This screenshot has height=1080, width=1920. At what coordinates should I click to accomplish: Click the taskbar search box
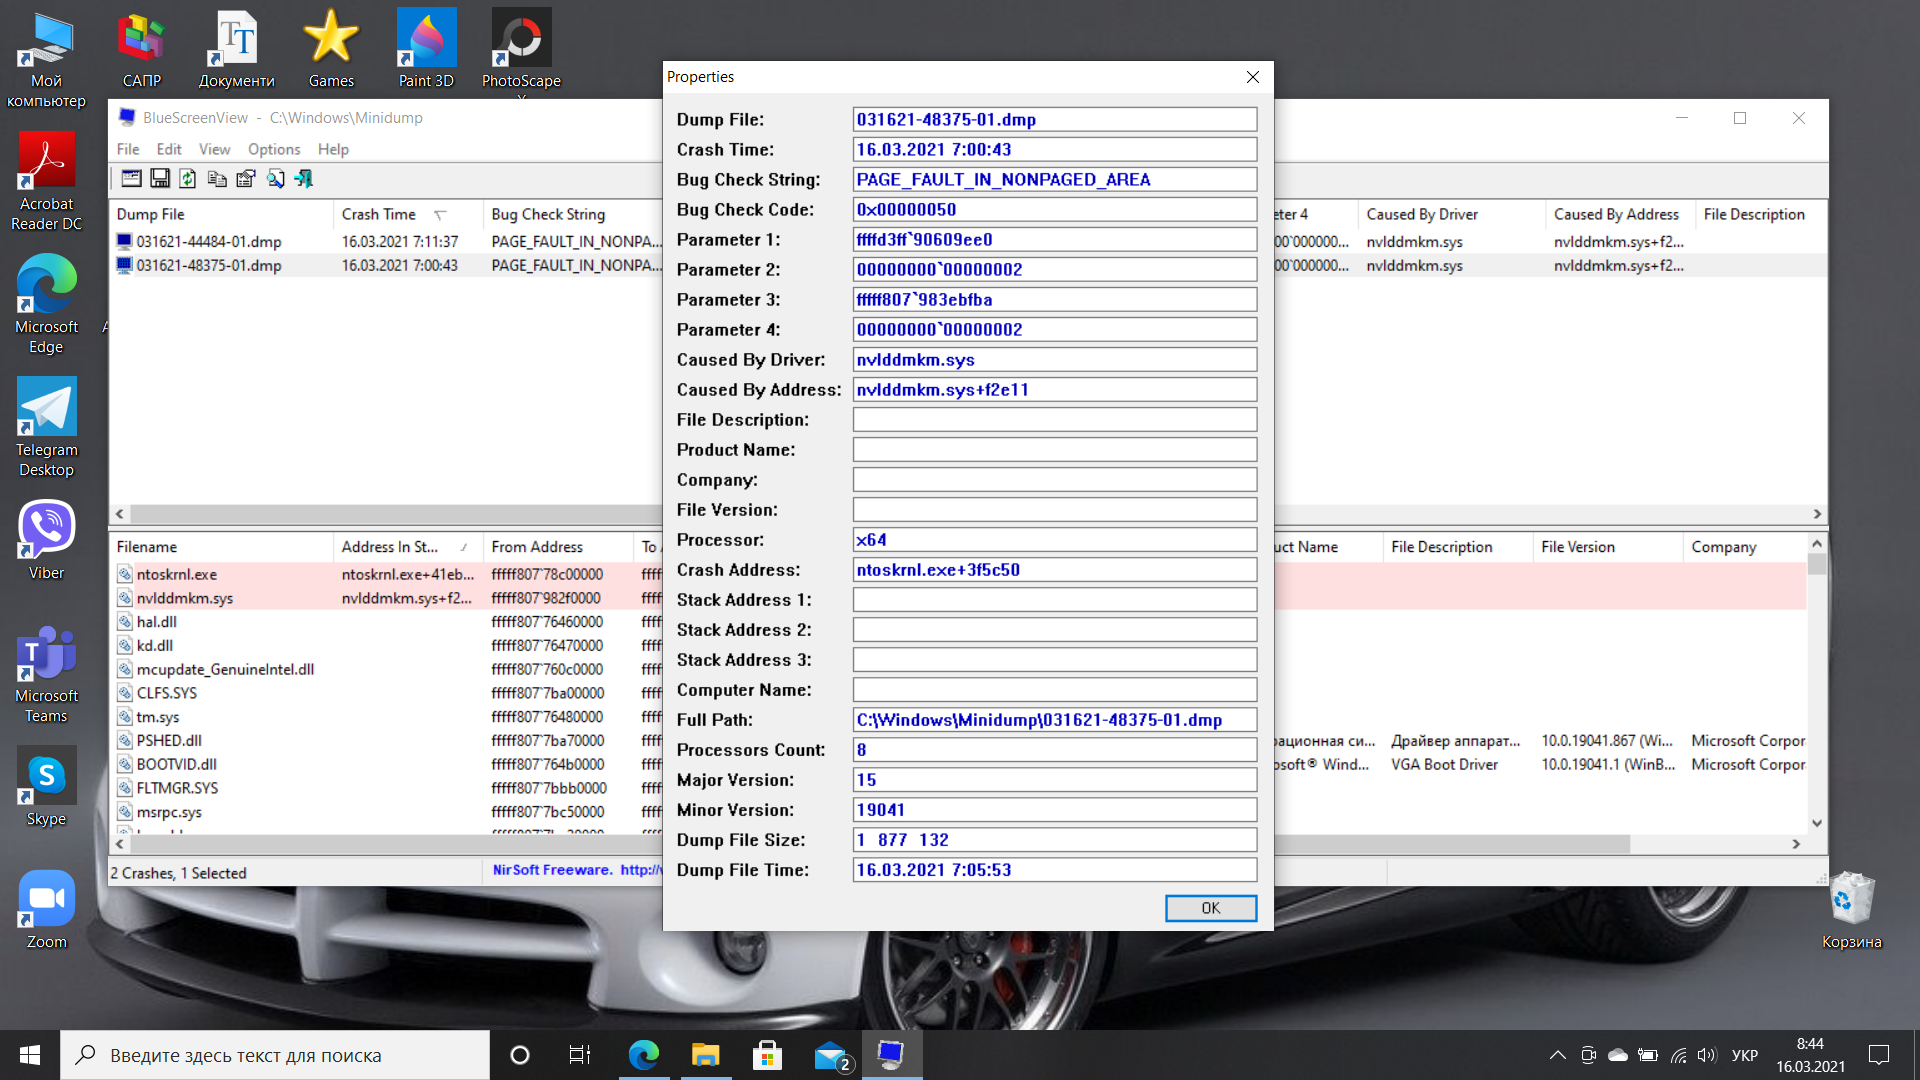coord(275,1055)
